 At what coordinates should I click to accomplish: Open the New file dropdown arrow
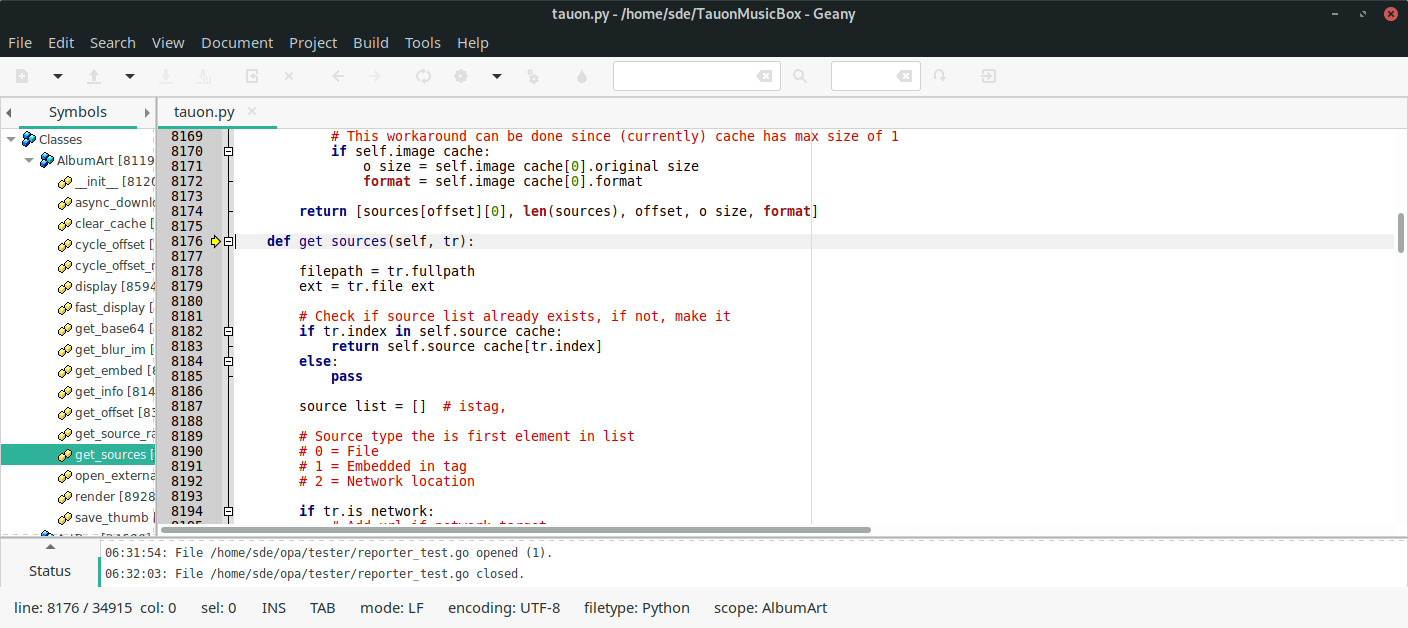(x=57, y=75)
